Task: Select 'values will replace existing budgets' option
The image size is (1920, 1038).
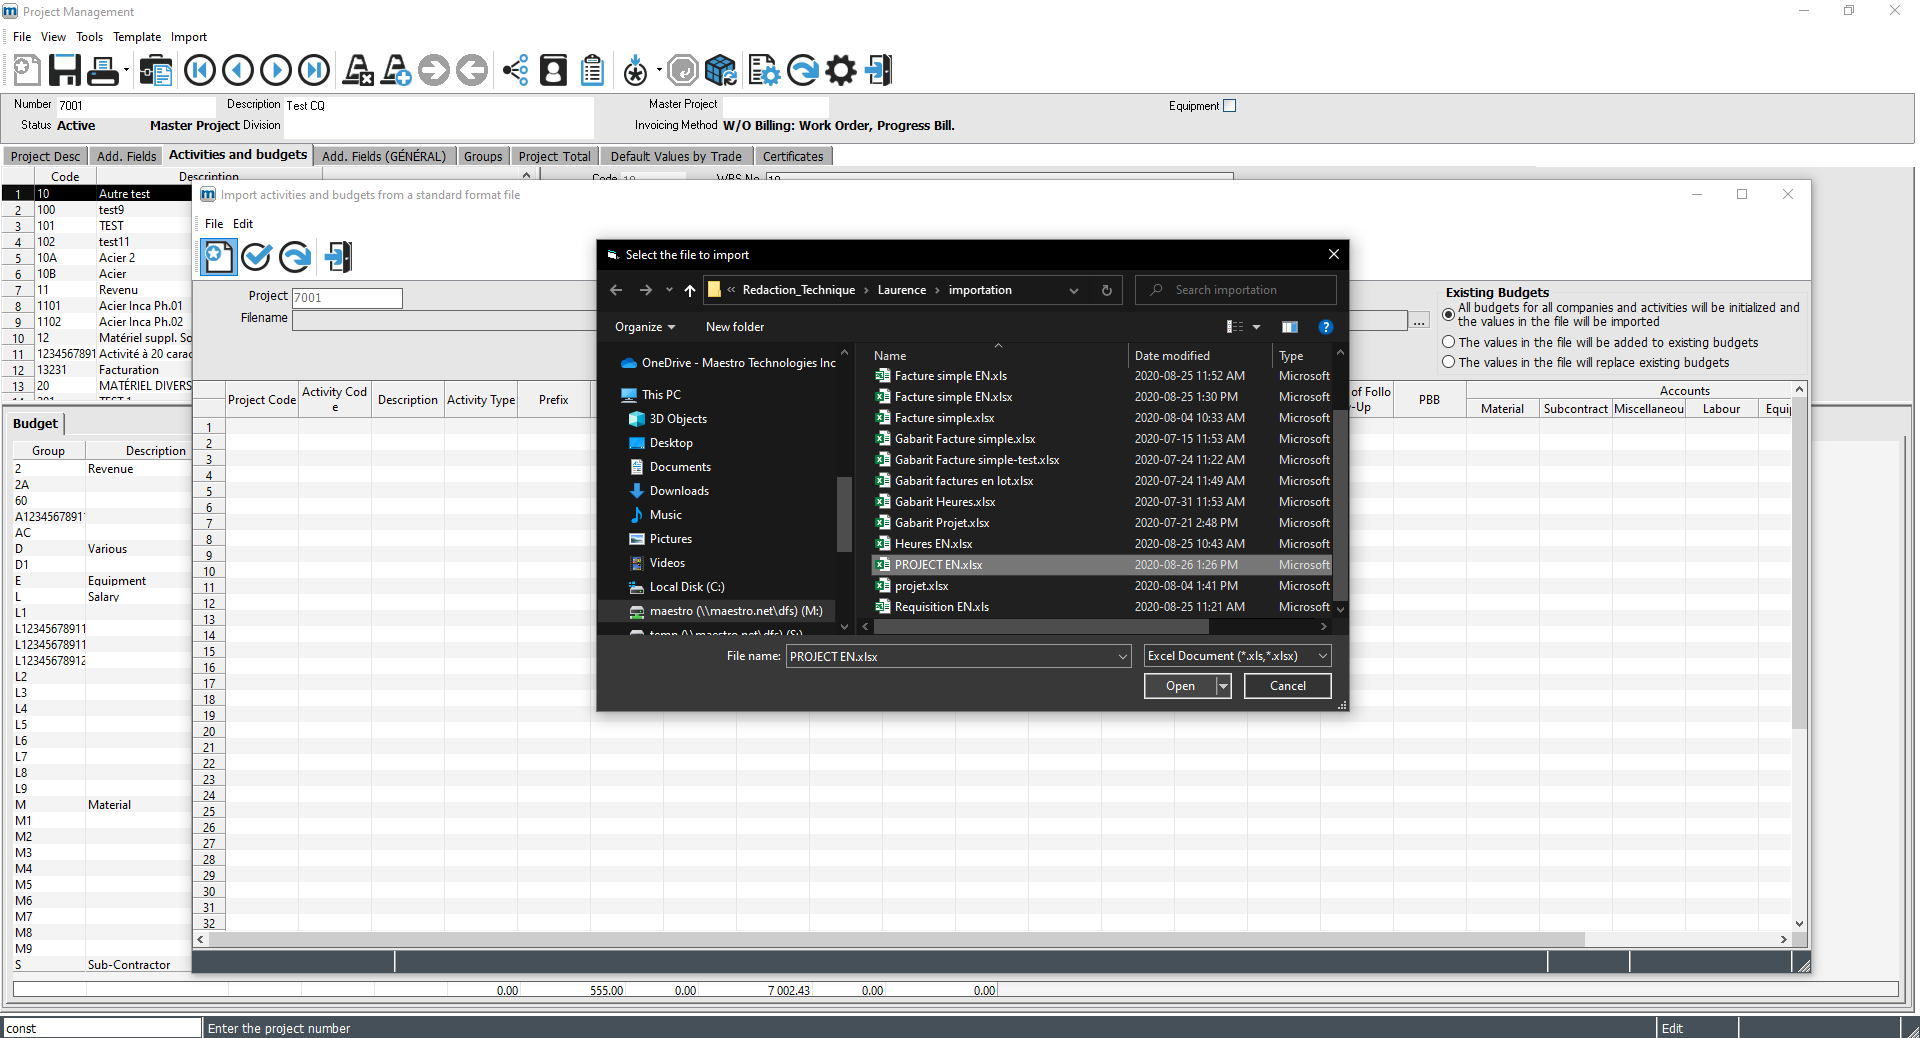Action: 1449,362
